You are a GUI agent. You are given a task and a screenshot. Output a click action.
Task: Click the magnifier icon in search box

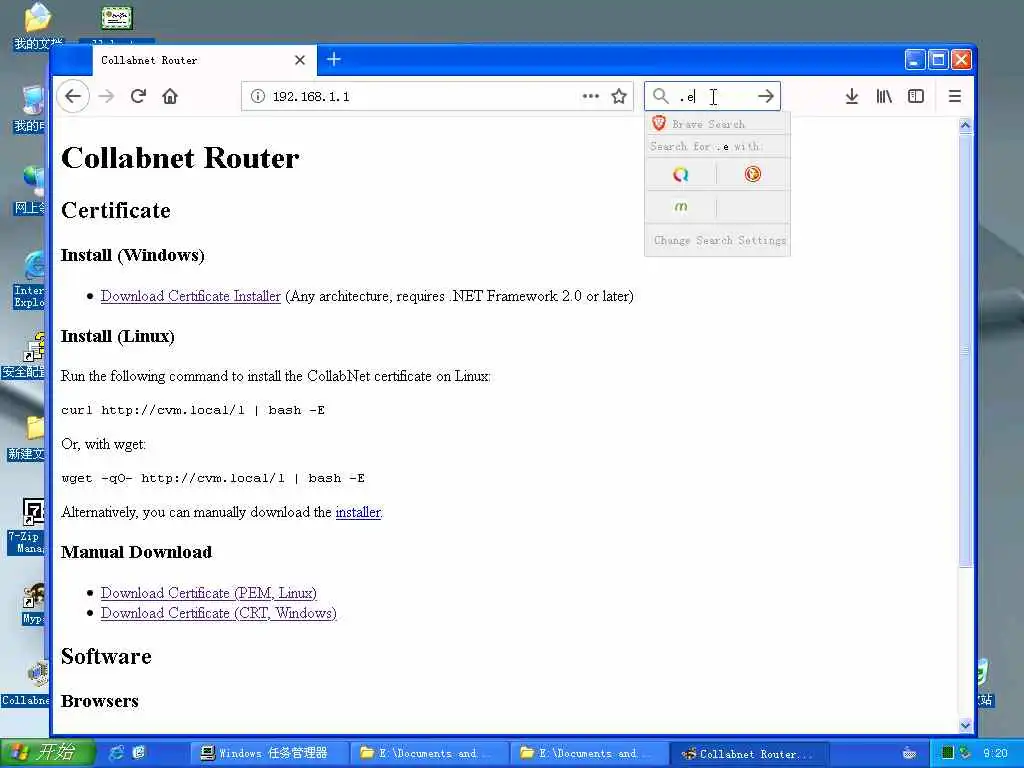(661, 97)
